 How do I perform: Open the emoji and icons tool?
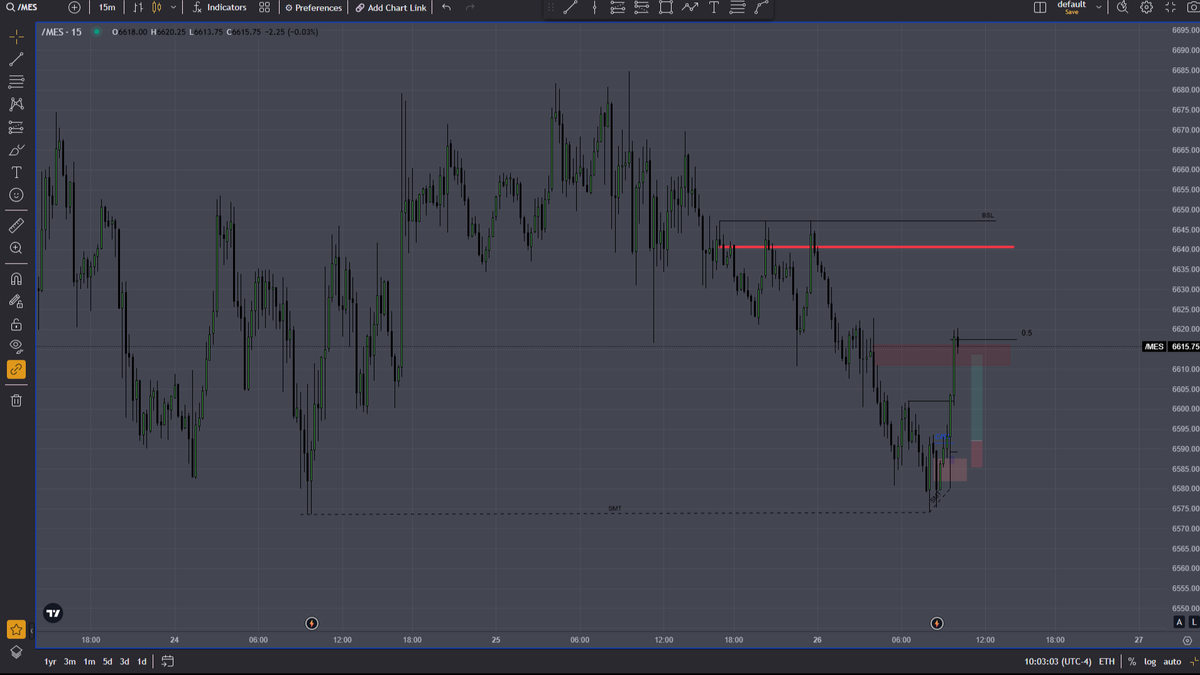(16, 195)
